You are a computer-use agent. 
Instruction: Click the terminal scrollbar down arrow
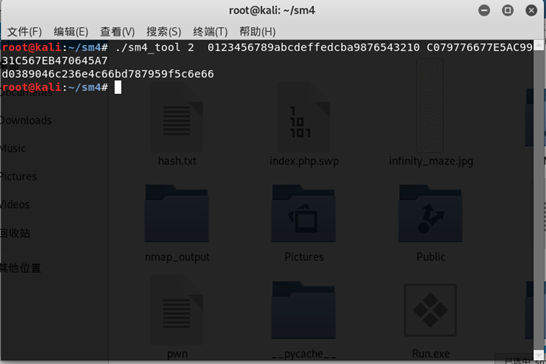click(539, 355)
